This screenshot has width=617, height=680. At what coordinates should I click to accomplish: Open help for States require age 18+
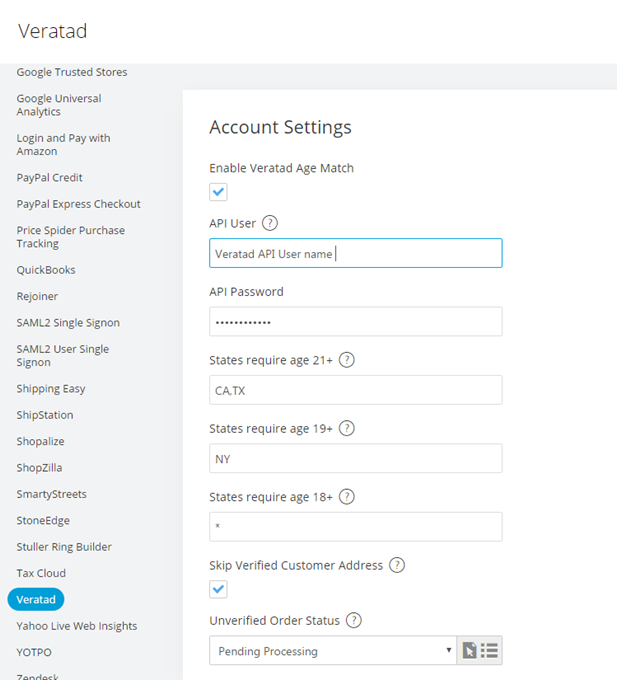coord(346,497)
